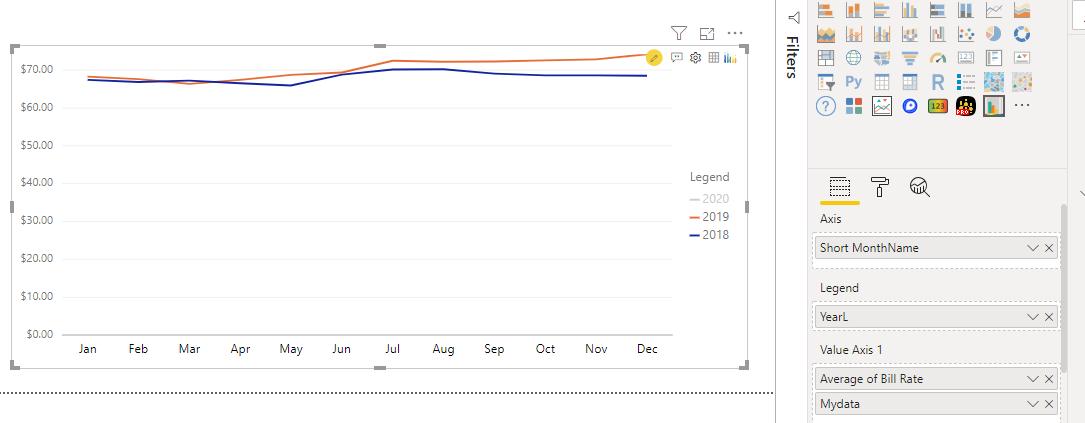The image size is (1085, 423).
Task: Choose the clustered column chart visual
Action: point(910,10)
